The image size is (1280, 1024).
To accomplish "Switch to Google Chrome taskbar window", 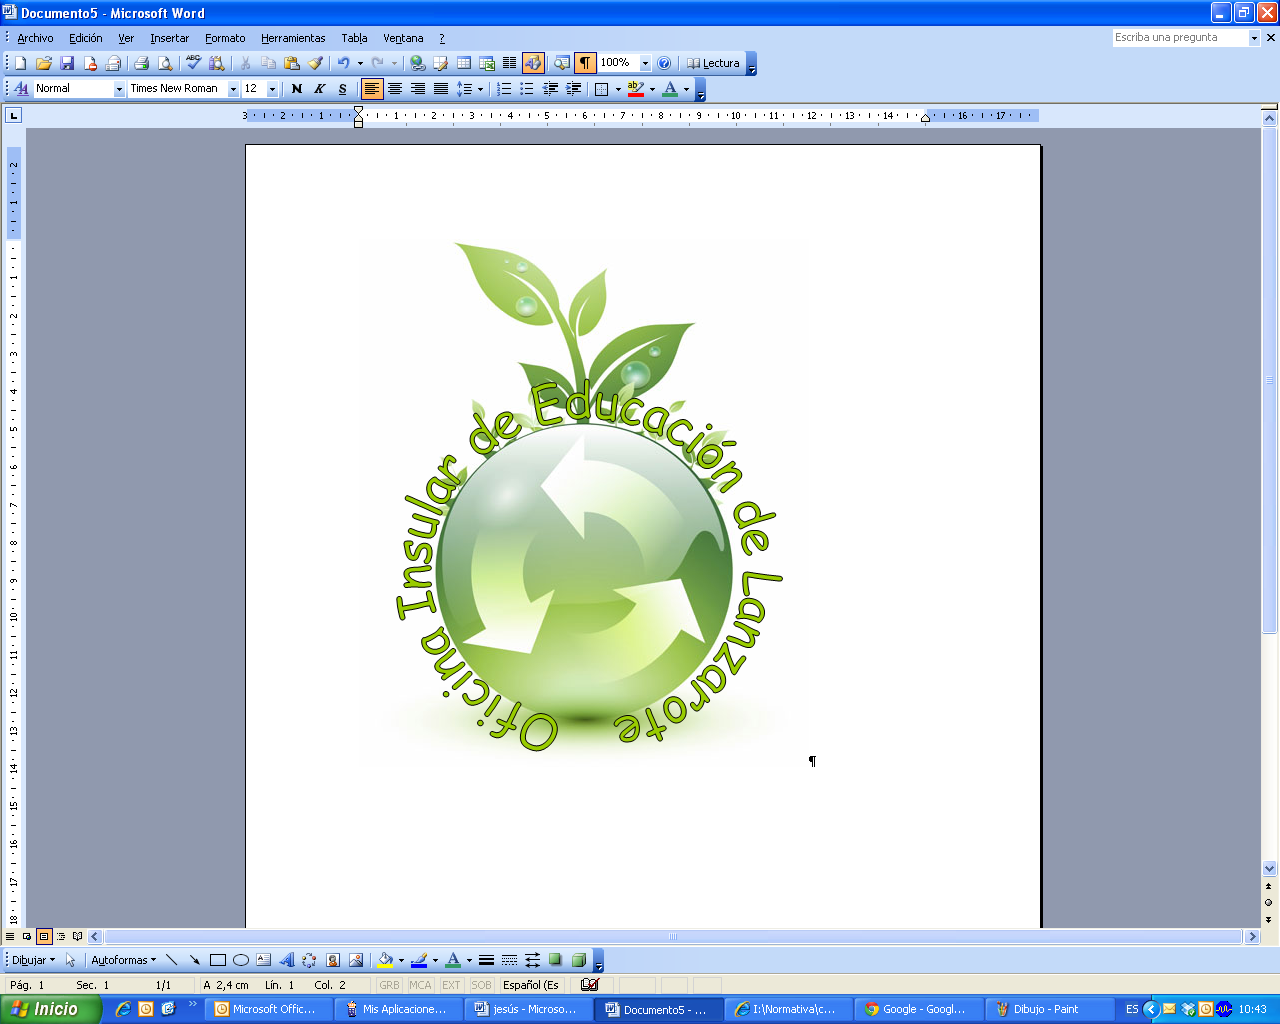I will tap(918, 1009).
